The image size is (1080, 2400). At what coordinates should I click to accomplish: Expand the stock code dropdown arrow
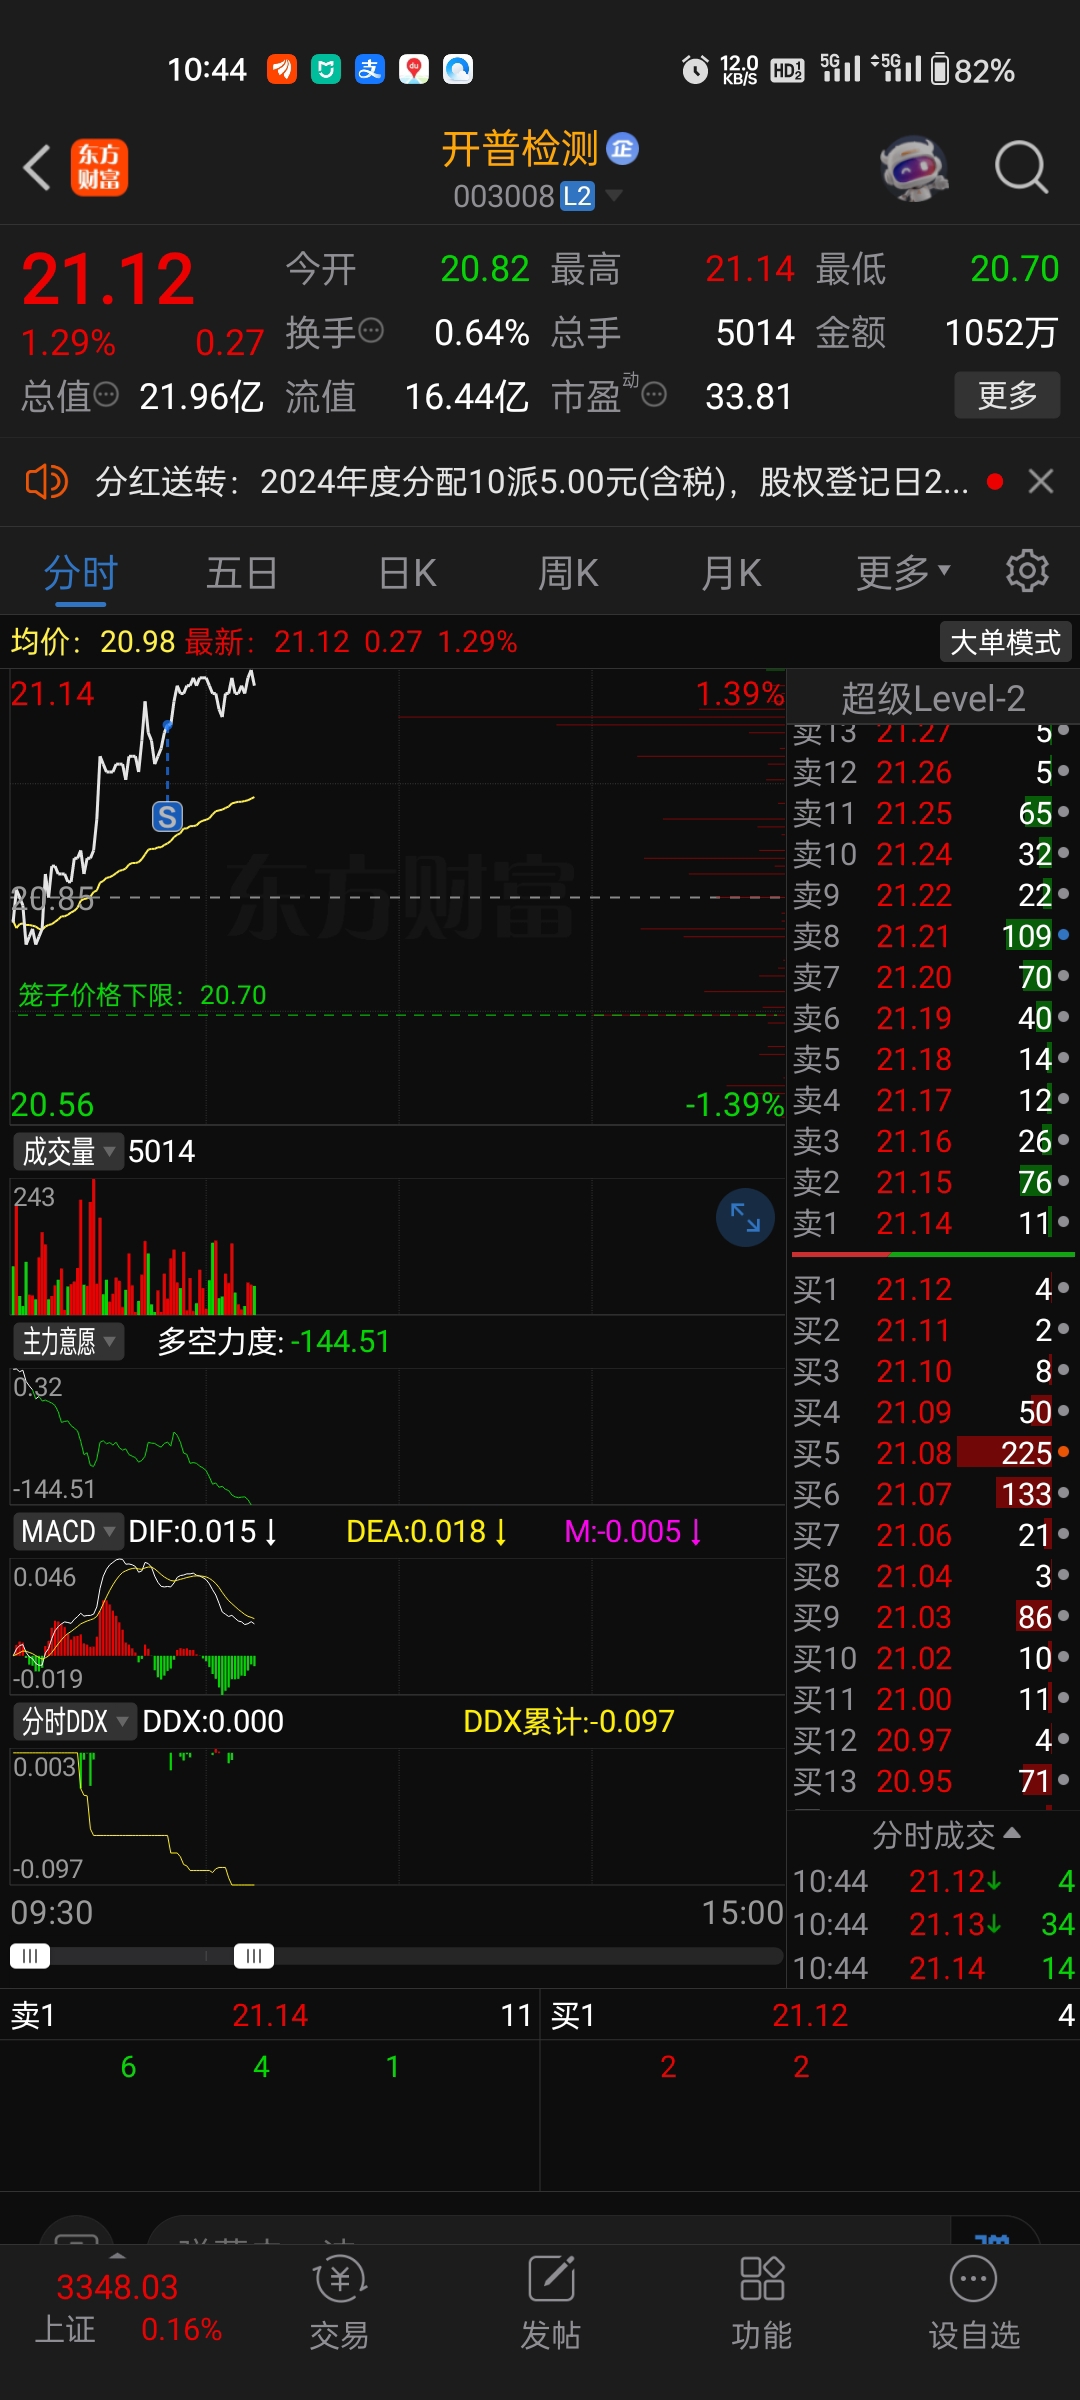coord(614,196)
